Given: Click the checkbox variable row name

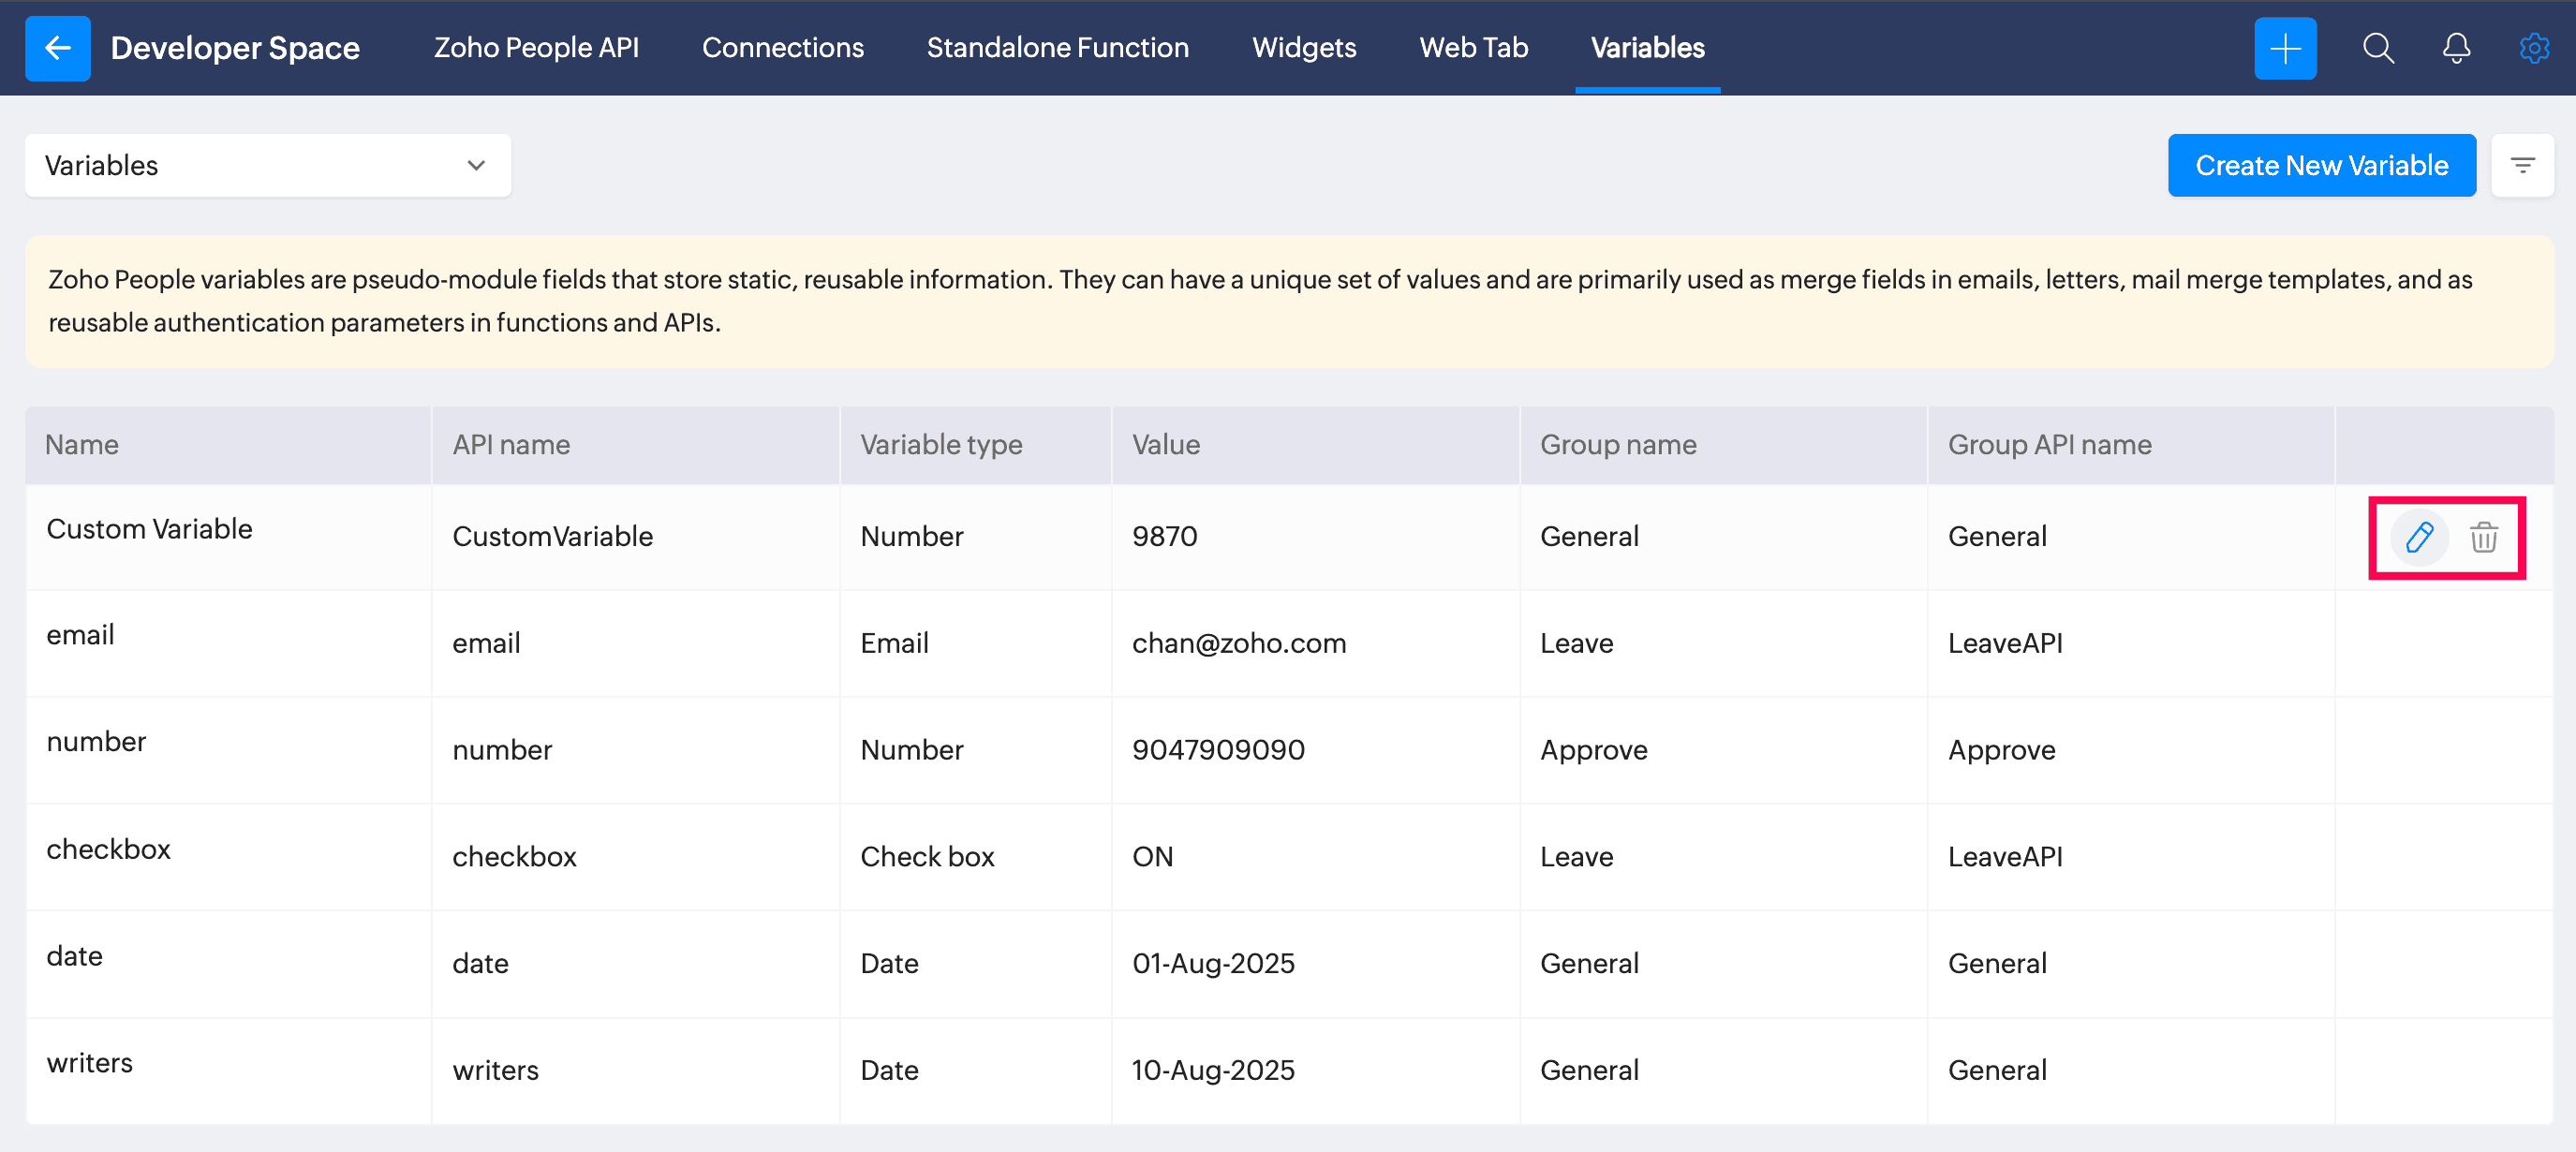Looking at the screenshot, I should click(x=108, y=849).
